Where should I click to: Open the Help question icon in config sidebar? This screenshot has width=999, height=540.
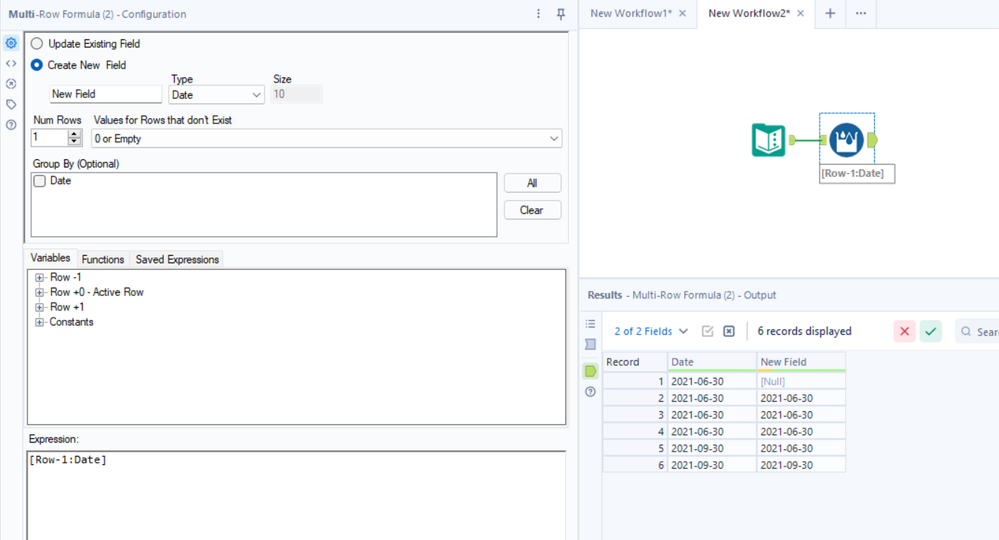pyautogui.click(x=11, y=125)
